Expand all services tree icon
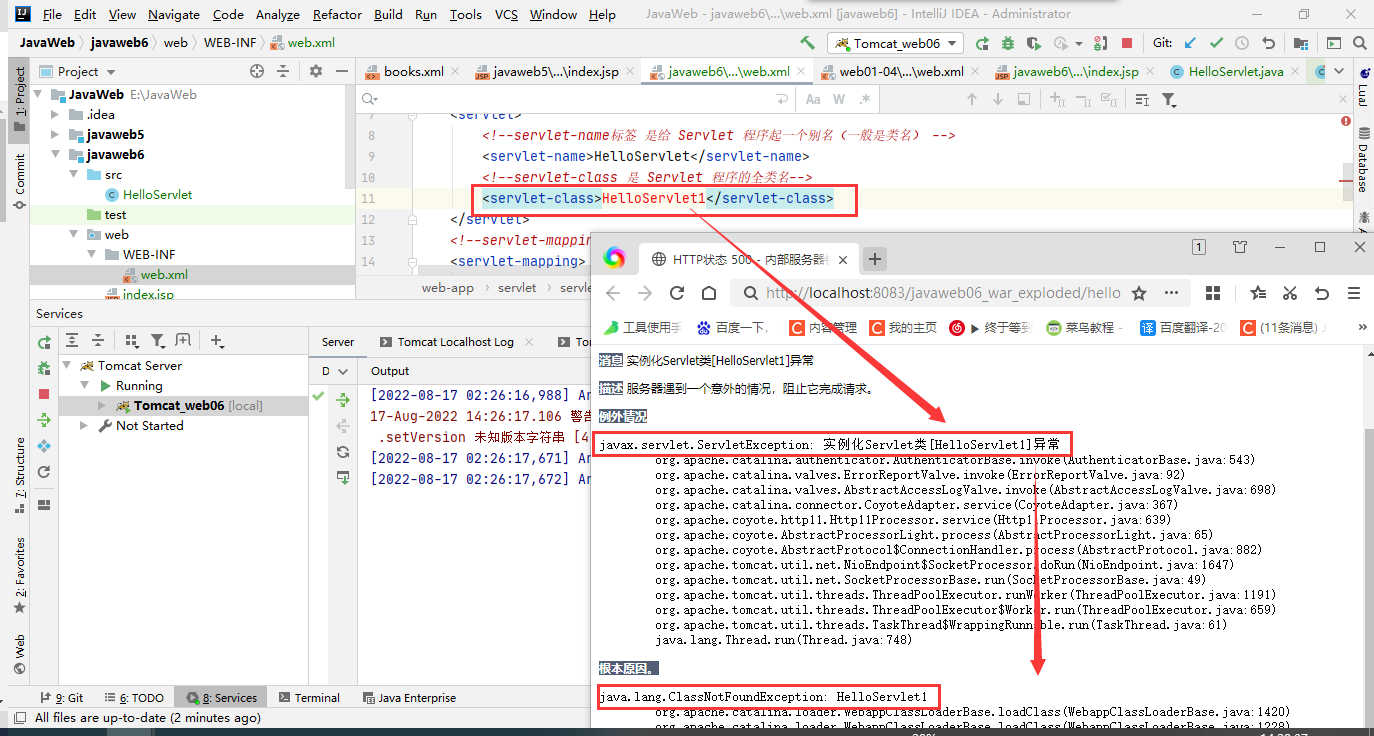 point(72,340)
